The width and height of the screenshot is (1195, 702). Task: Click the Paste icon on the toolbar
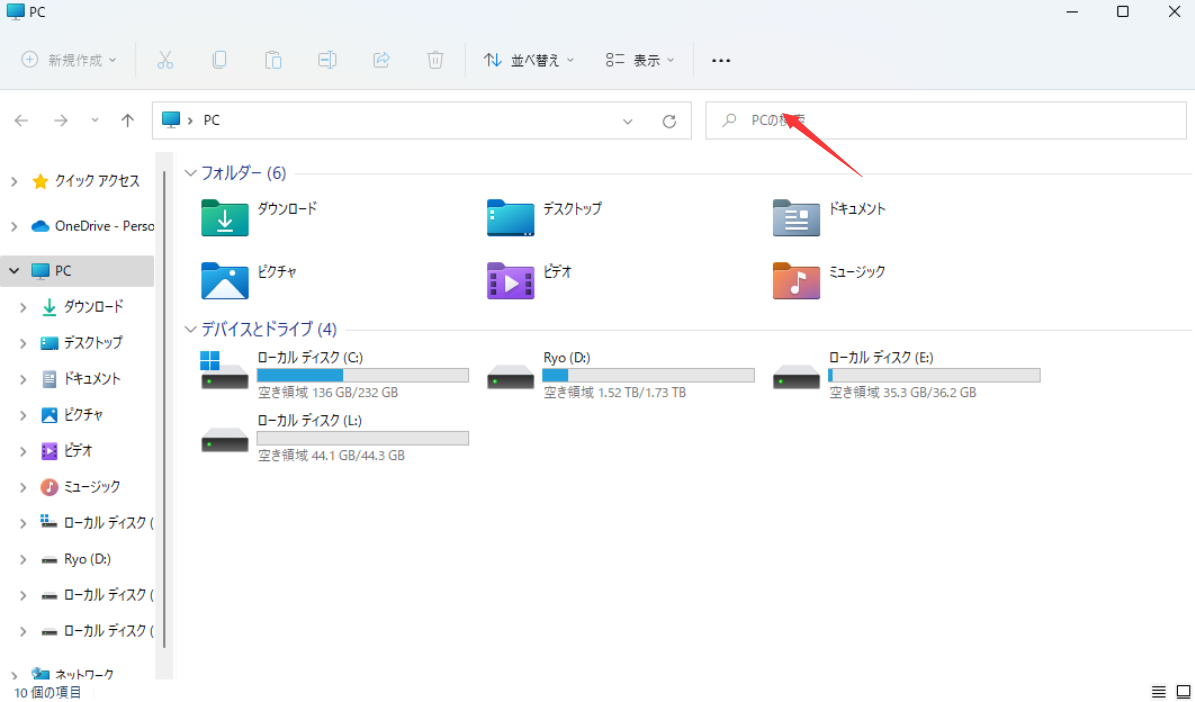pyautogui.click(x=273, y=59)
